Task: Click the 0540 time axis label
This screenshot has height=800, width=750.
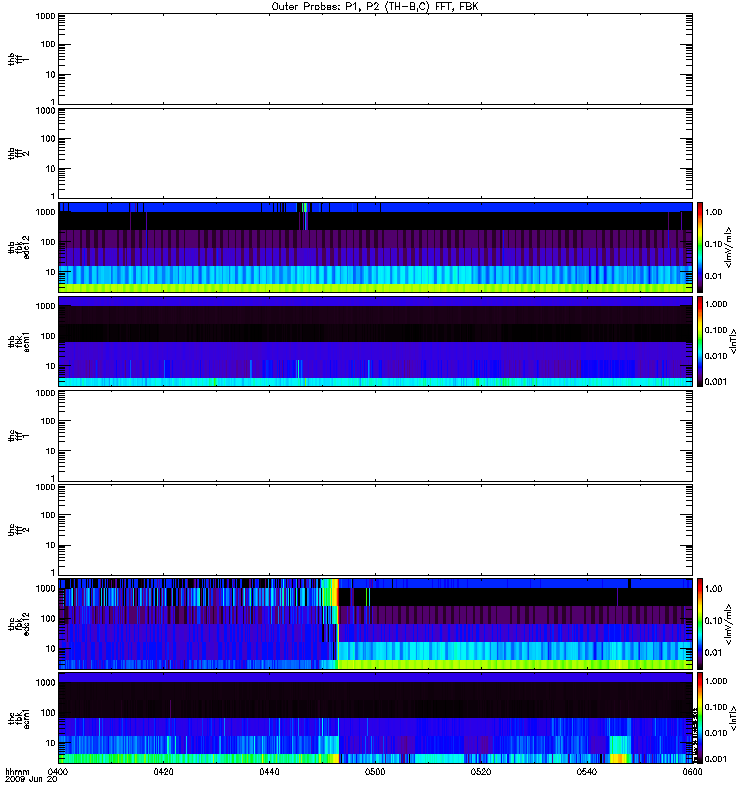Action: click(x=587, y=771)
